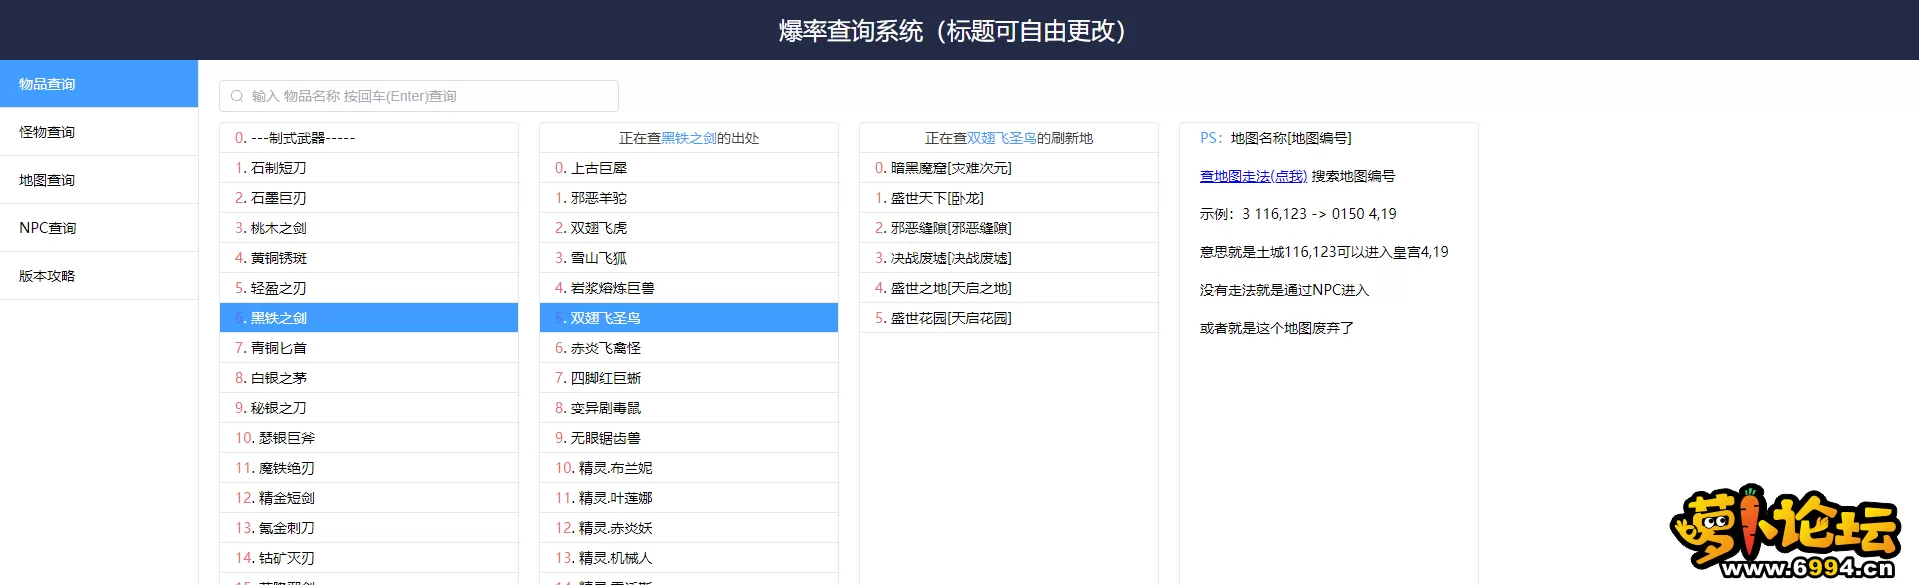This screenshot has width=1919, height=585.
Task: Click the 查地图走法(点我) link
Action: tap(1253, 176)
